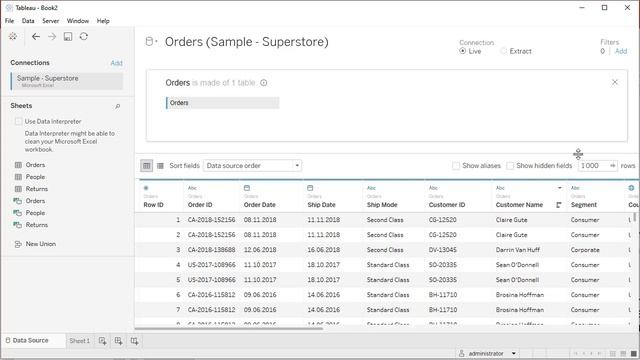Open the data source cylinder icon menu

coord(151,42)
